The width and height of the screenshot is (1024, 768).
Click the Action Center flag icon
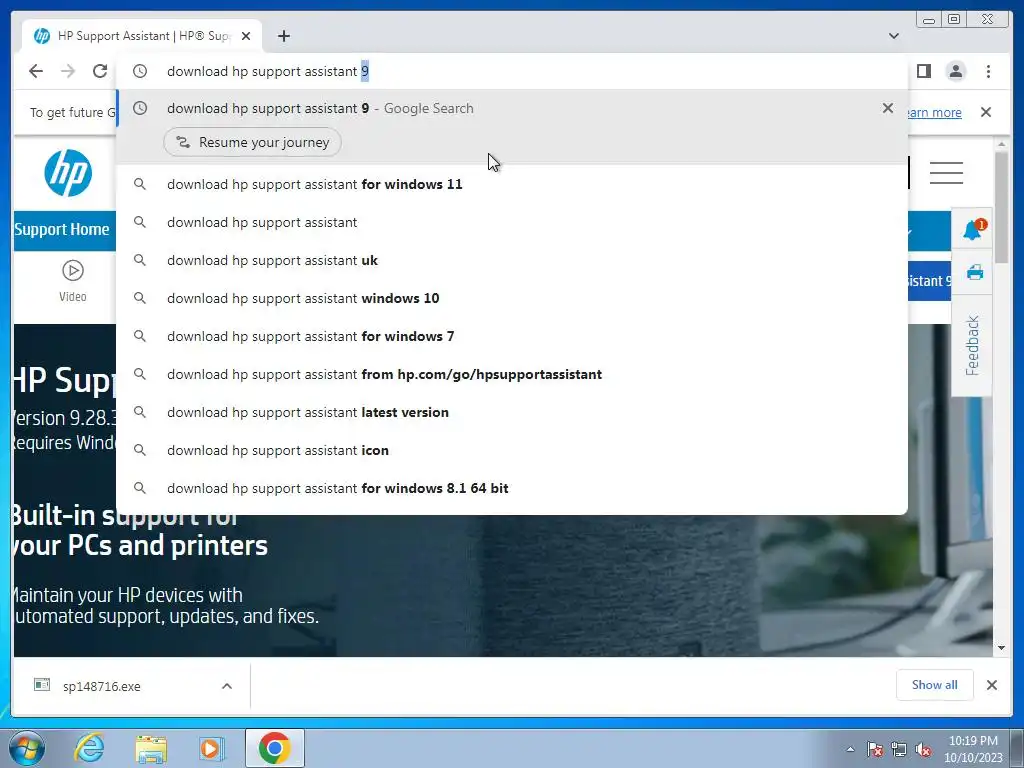pyautogui.click(x=875, y=750)
